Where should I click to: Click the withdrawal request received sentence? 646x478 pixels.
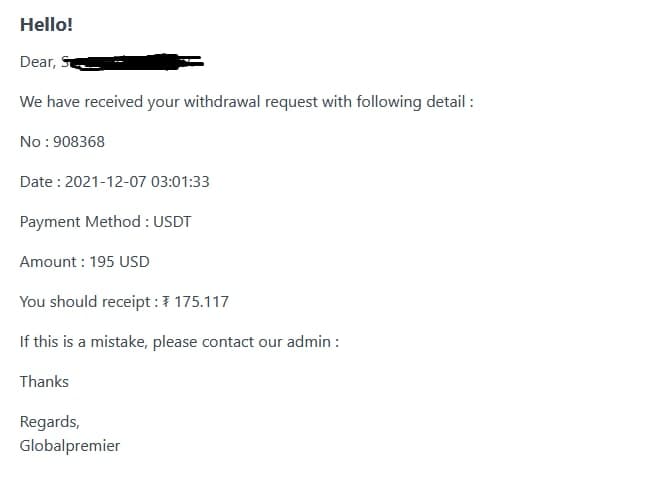(x=246, y=102)
